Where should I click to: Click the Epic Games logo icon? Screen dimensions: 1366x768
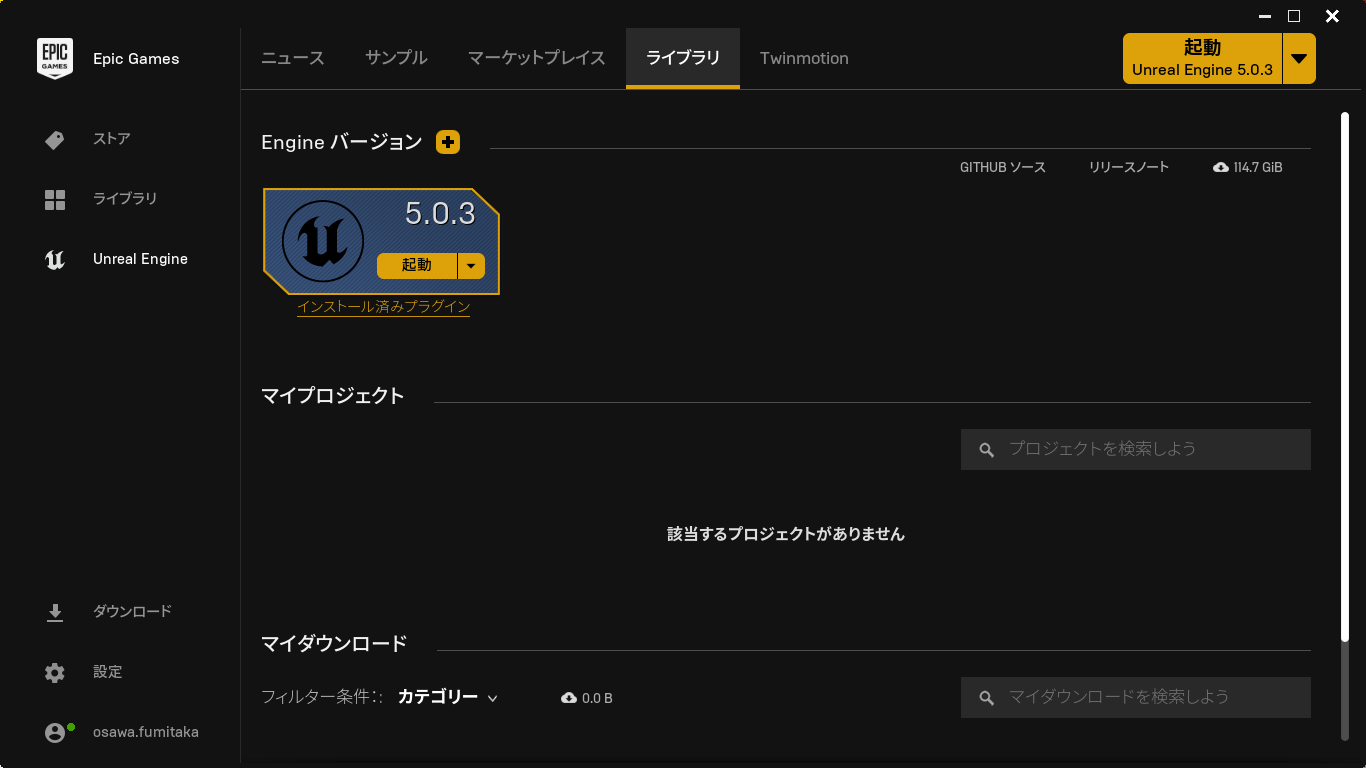point(55,59)
